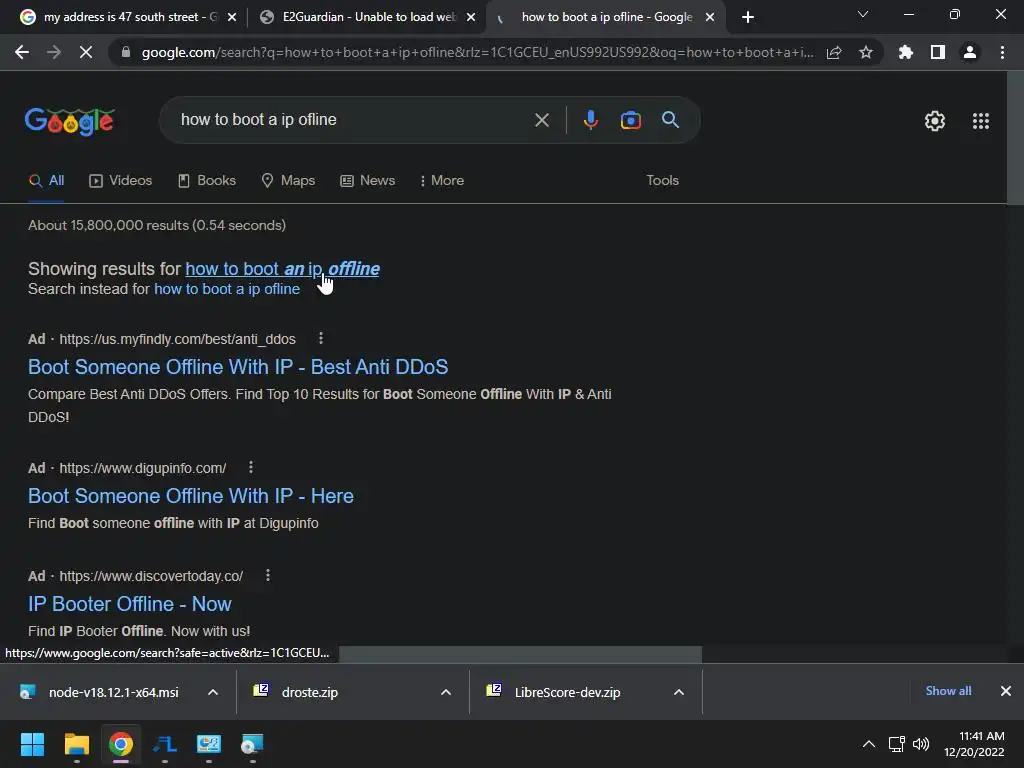Clear the Google search box text

point(541,120)
